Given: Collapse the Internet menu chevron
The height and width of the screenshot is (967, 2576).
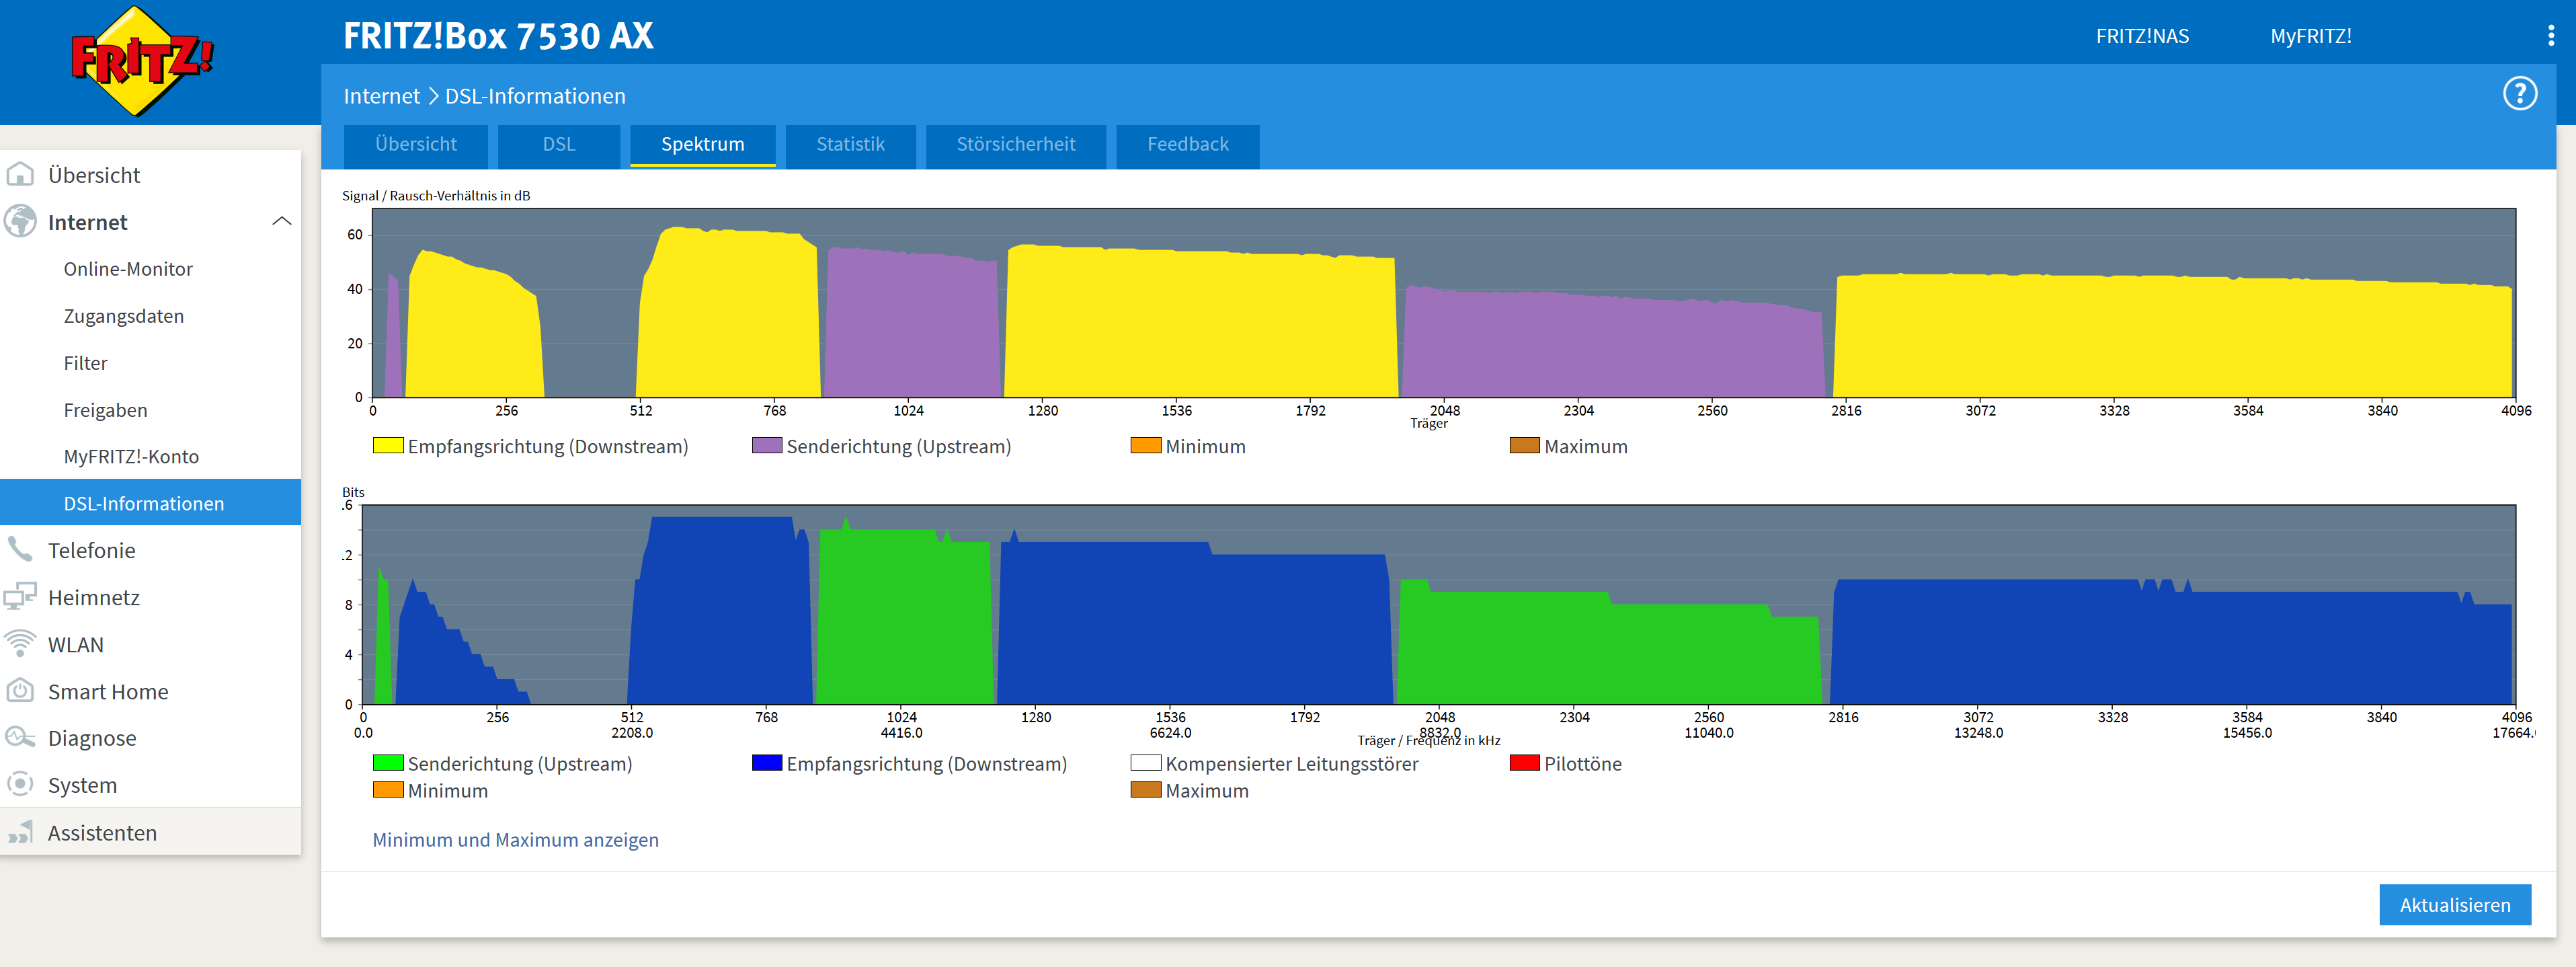Looking at the screenshot, I should click(282, 222).
